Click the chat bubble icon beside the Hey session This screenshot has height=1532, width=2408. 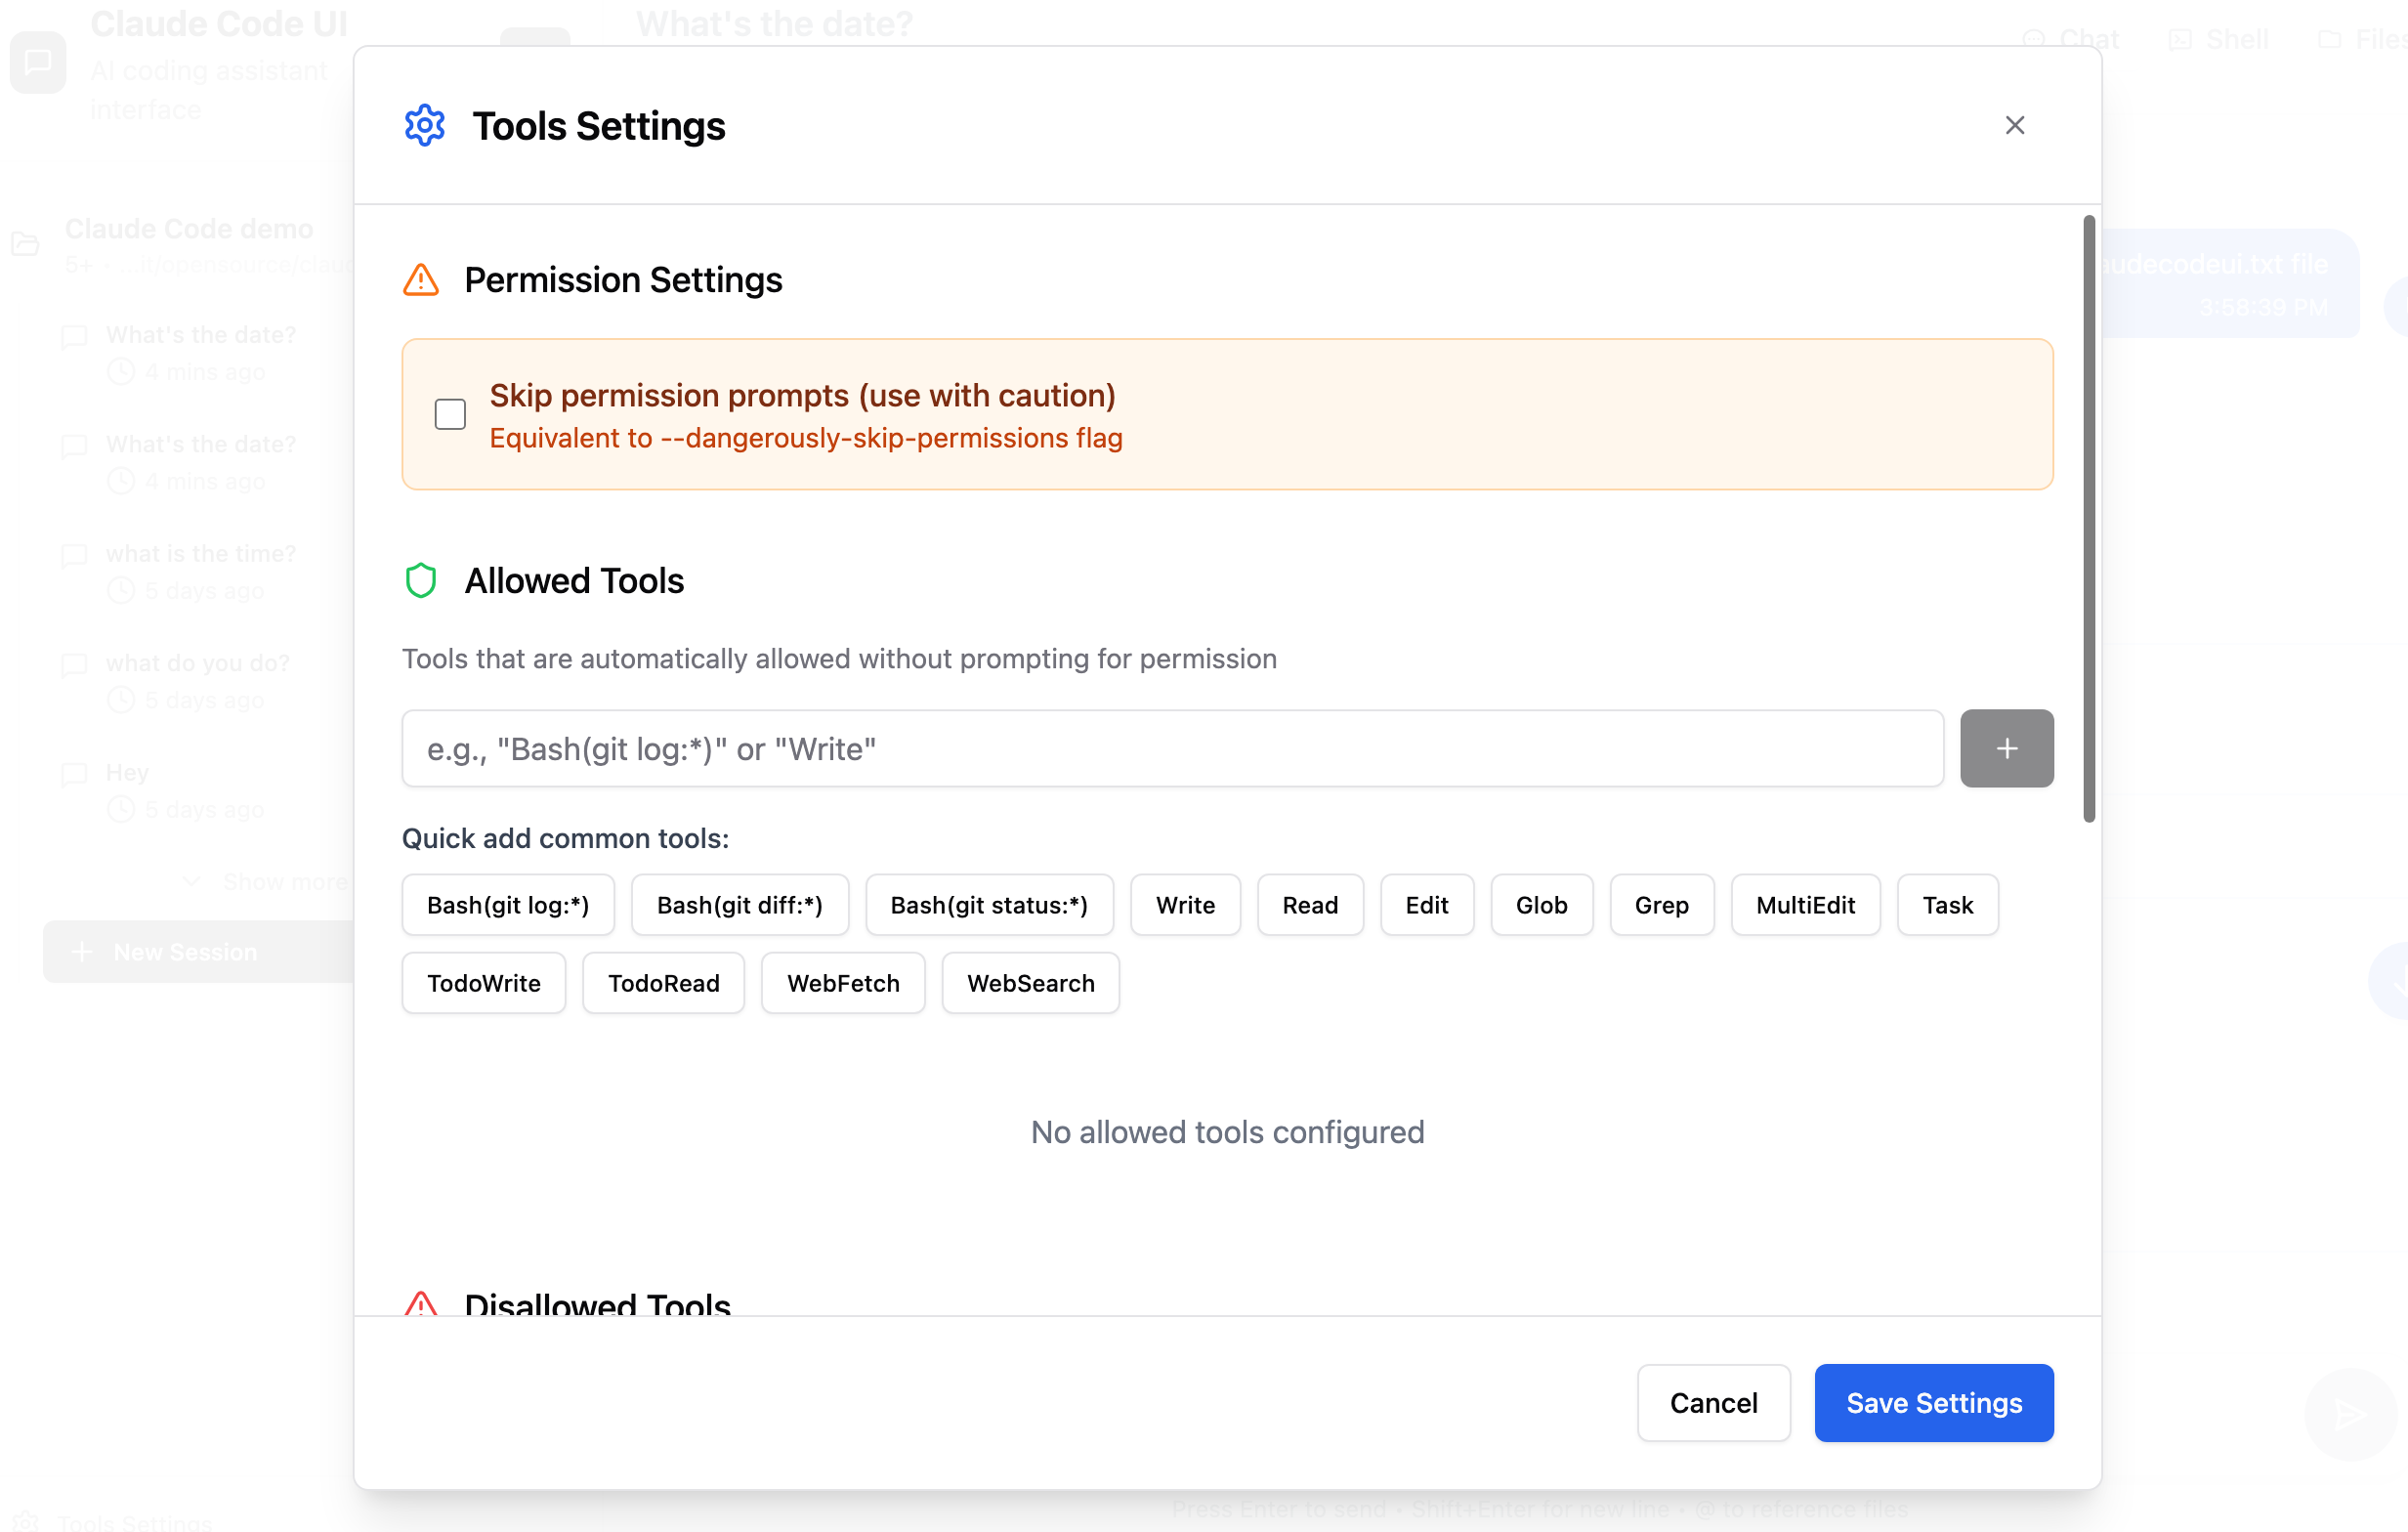pos(75,773)
